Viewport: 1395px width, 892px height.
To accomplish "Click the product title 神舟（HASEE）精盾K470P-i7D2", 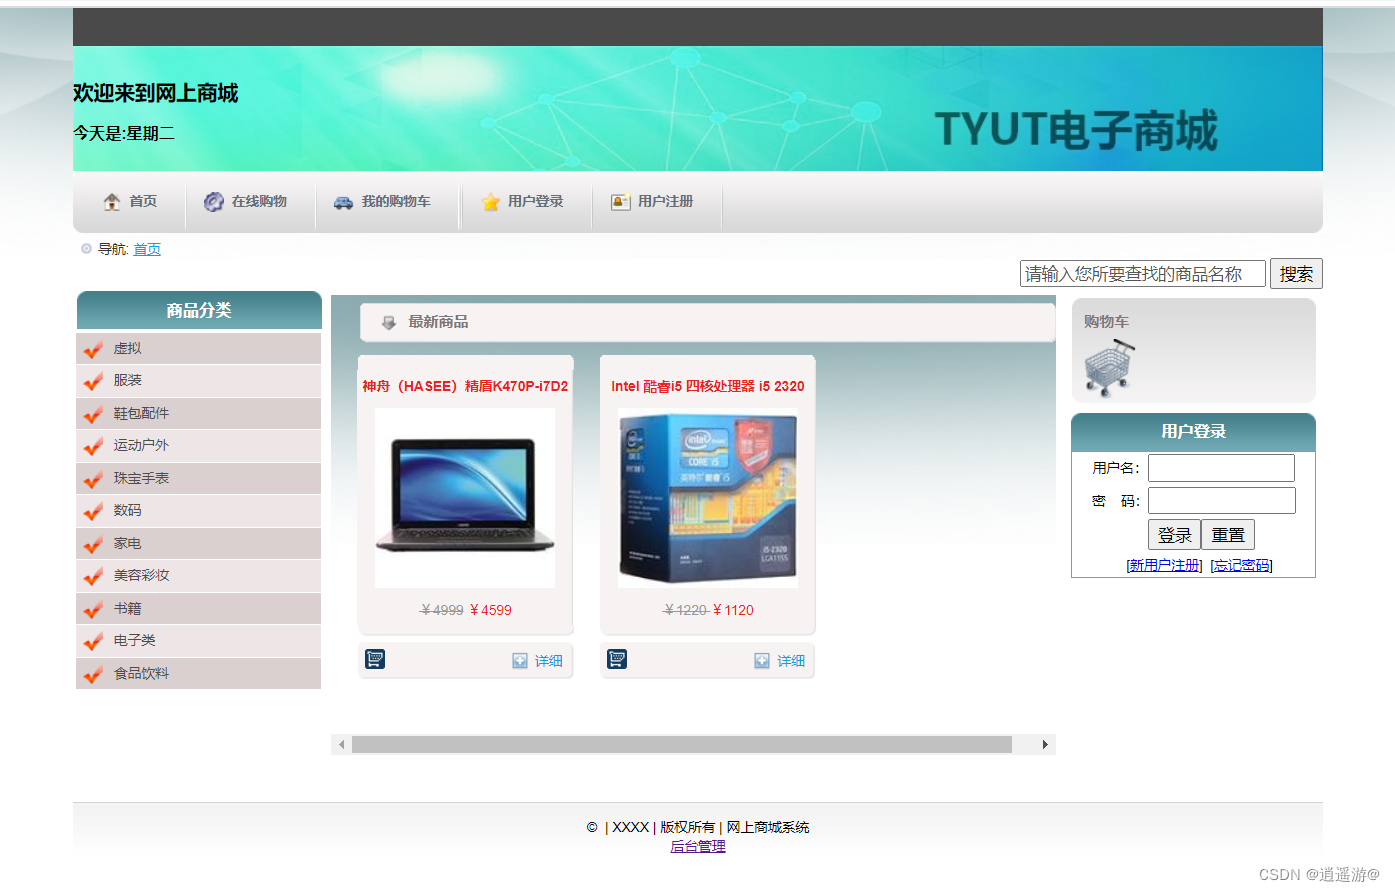I will [465, 386].
